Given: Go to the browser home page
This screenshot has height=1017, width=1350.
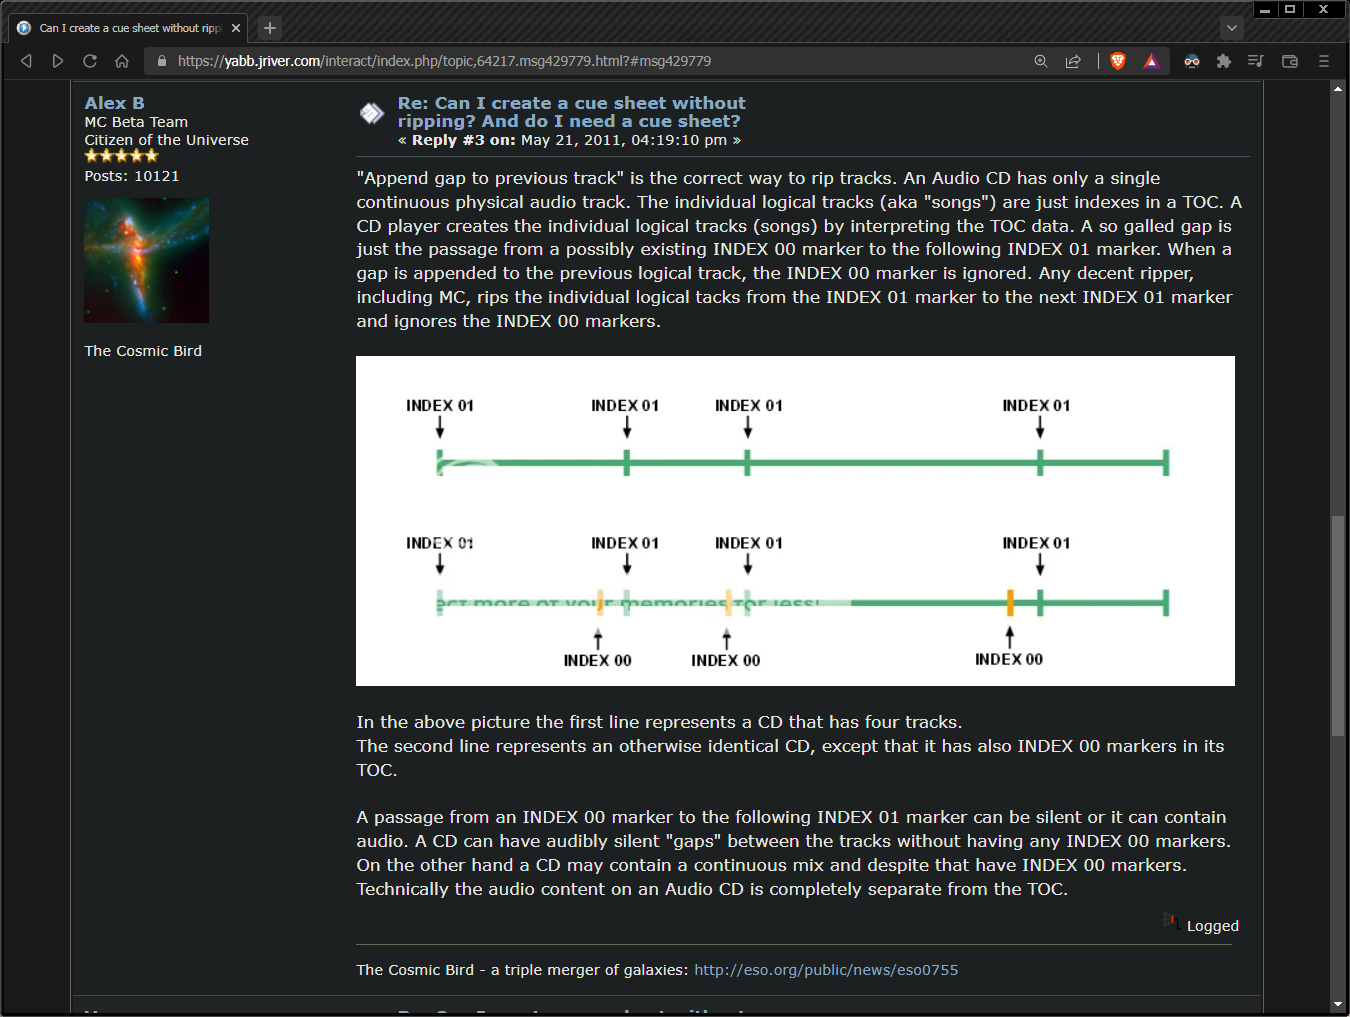Looking at the screenshot, I should [122, 61].
